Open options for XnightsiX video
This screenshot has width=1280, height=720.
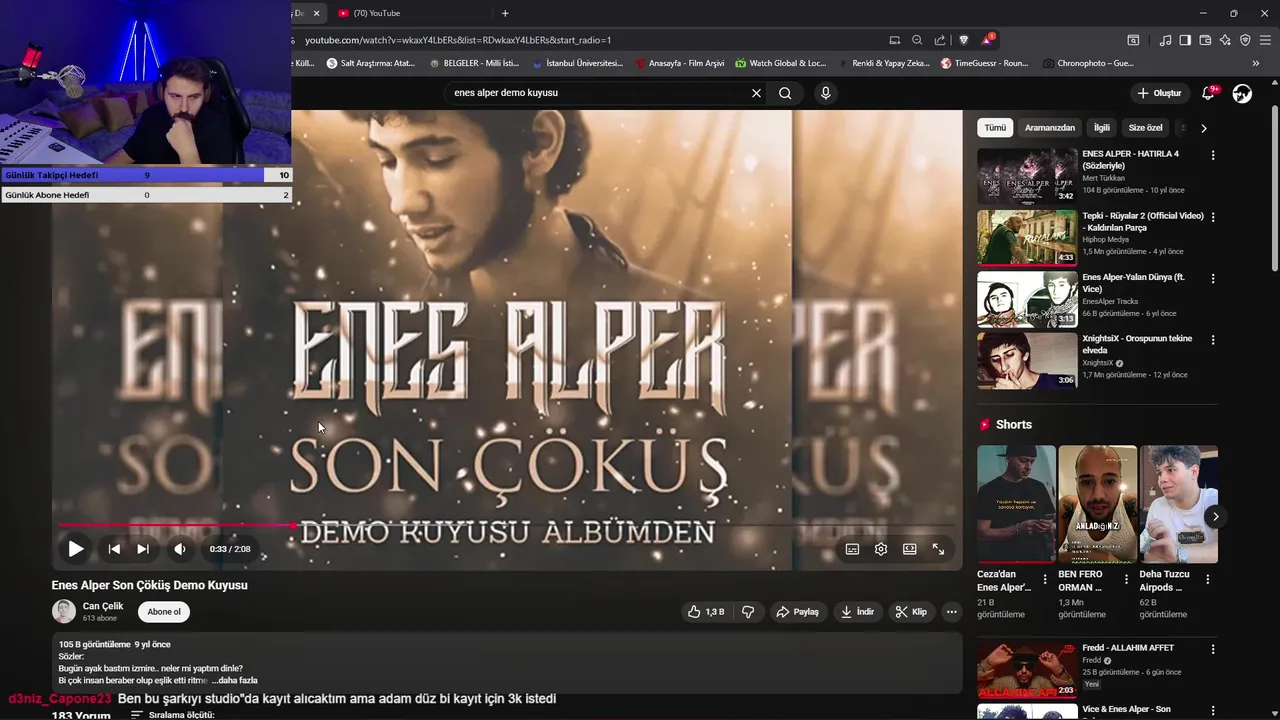tap(1213, 340)
